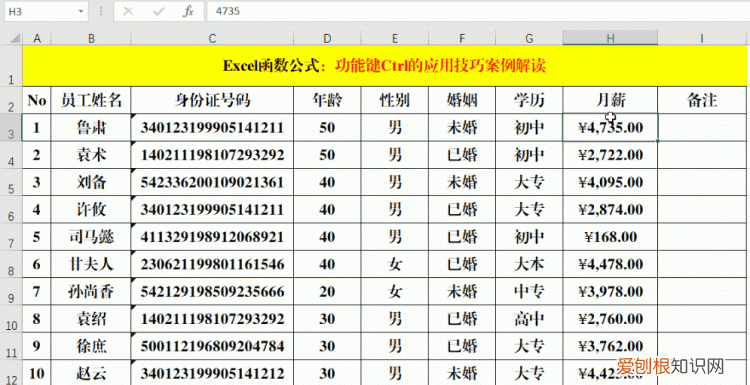The image size is (750, 385).
Task: Select cell with name 徐庶
Action: (91, 346)
